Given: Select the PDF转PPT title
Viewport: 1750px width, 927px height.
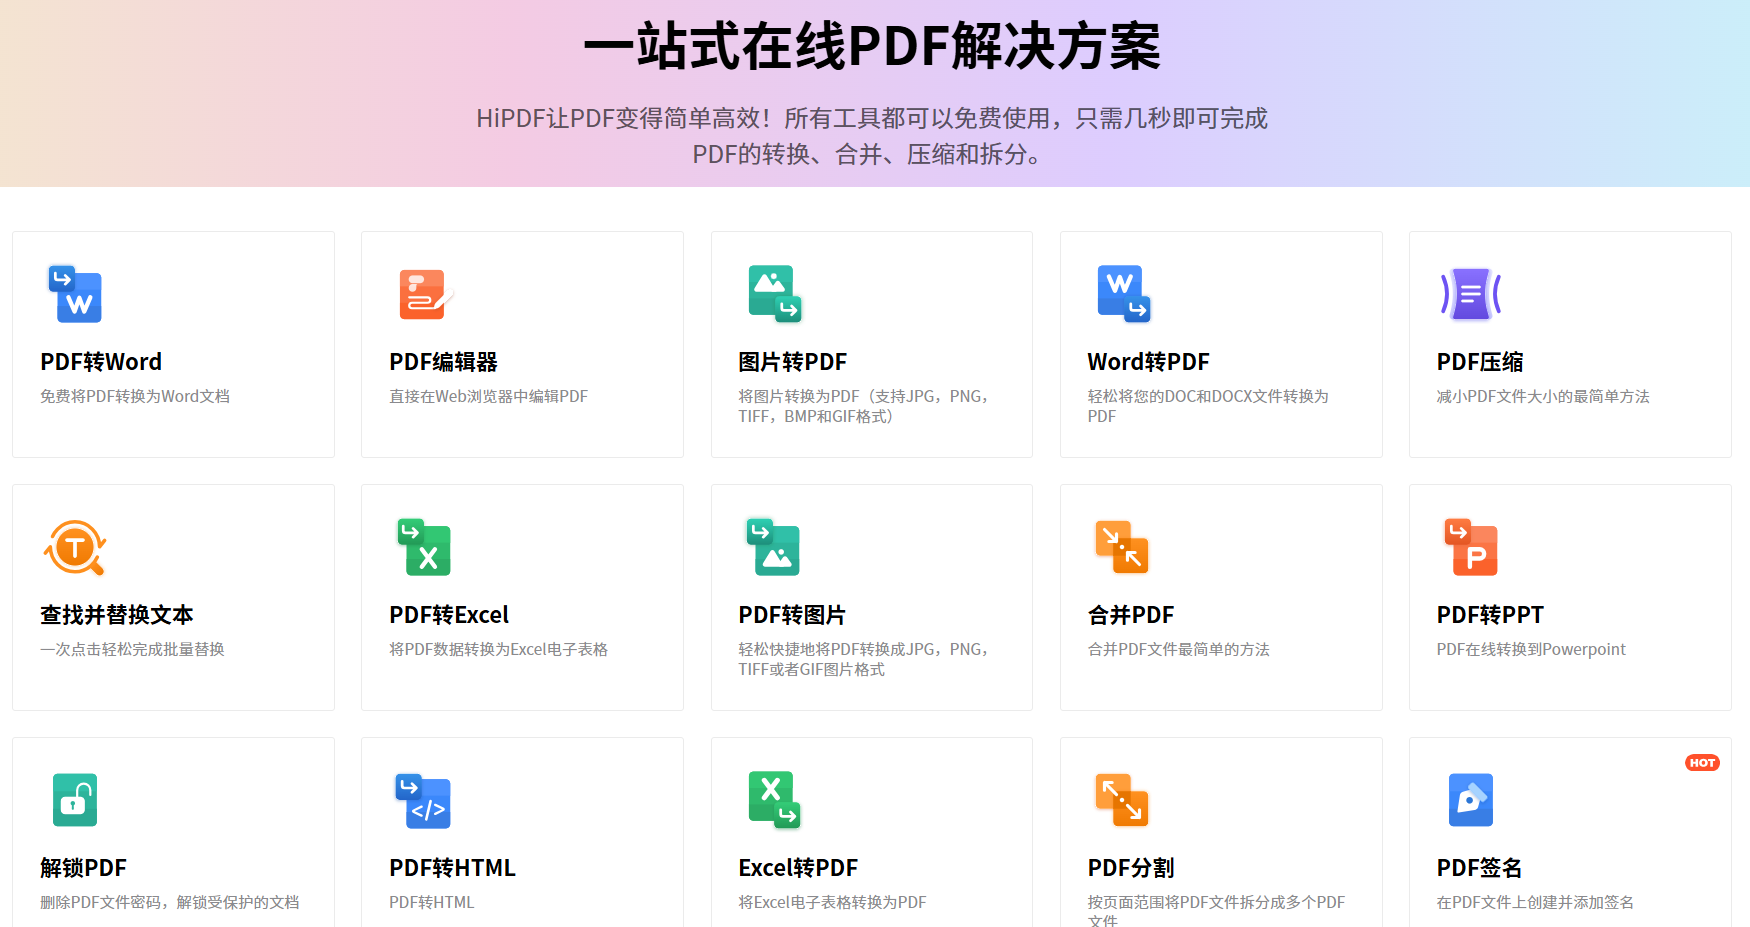Looking at the screenshot, I should (1490, 615).
